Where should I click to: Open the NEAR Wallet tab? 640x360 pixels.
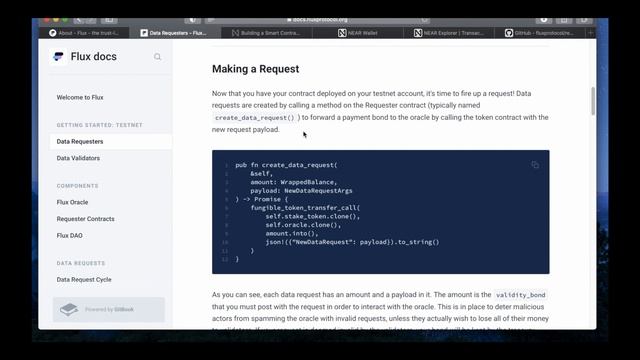click(358, 33)
